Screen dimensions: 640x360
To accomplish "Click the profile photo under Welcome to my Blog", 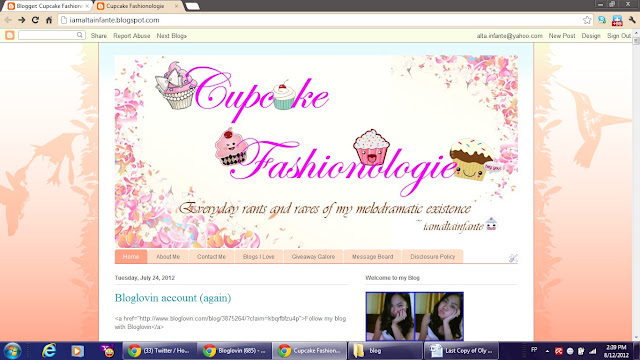I will click(414, 316).
